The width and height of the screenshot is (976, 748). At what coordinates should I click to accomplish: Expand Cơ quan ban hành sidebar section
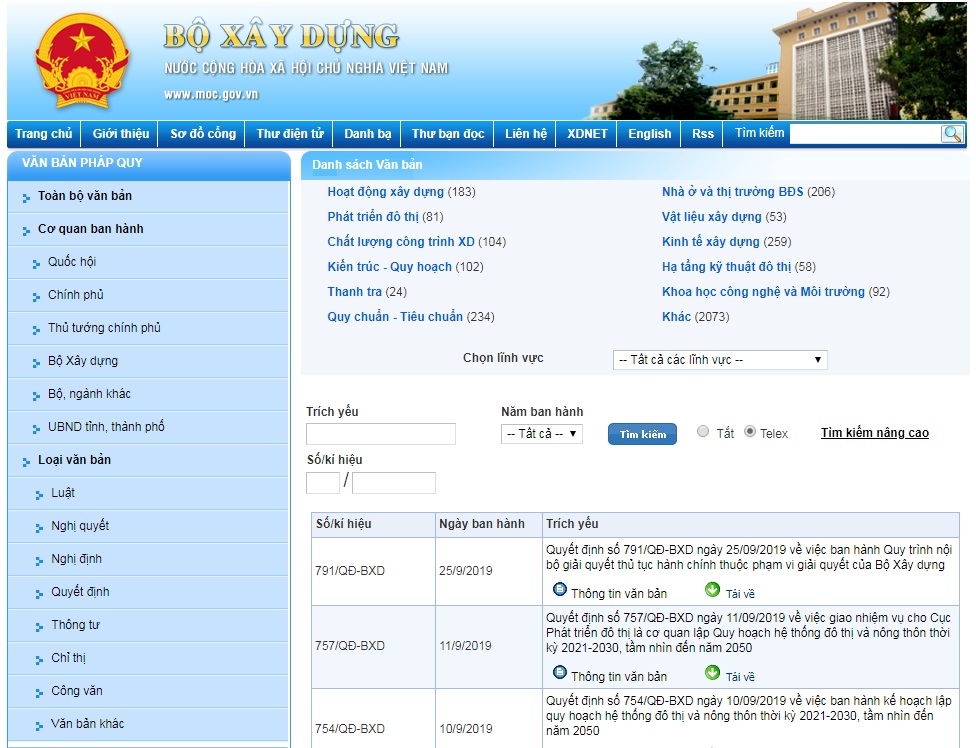[90, 229]
